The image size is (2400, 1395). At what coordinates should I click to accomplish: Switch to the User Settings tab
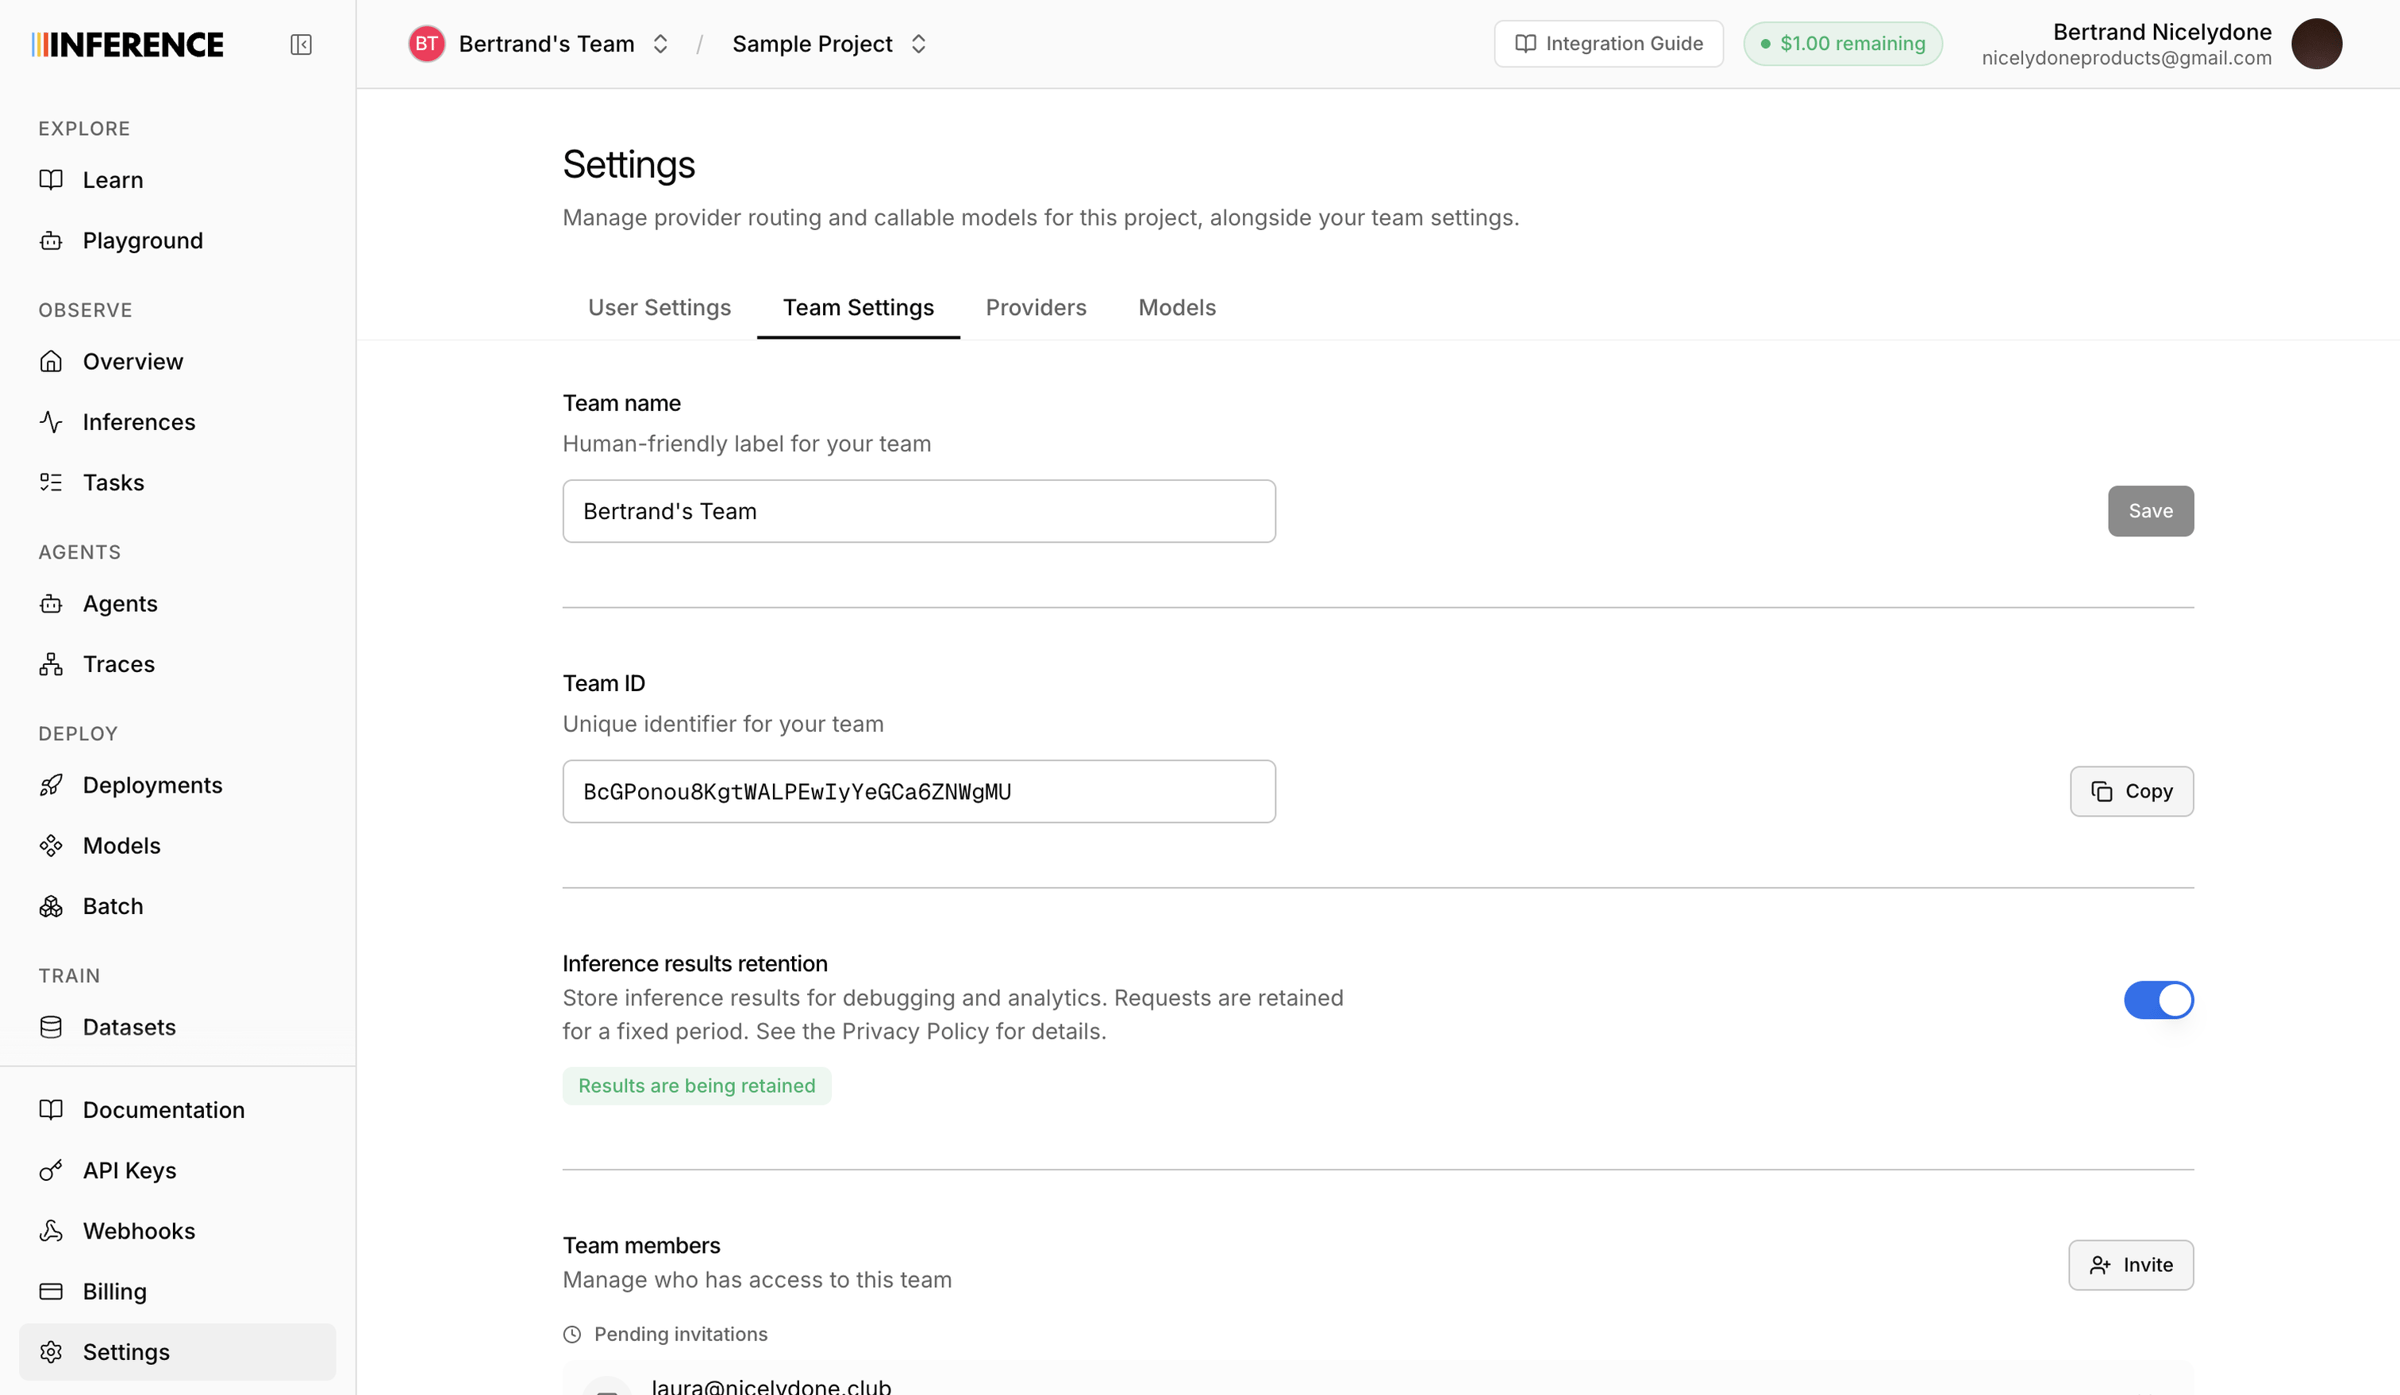coord(659,307)
